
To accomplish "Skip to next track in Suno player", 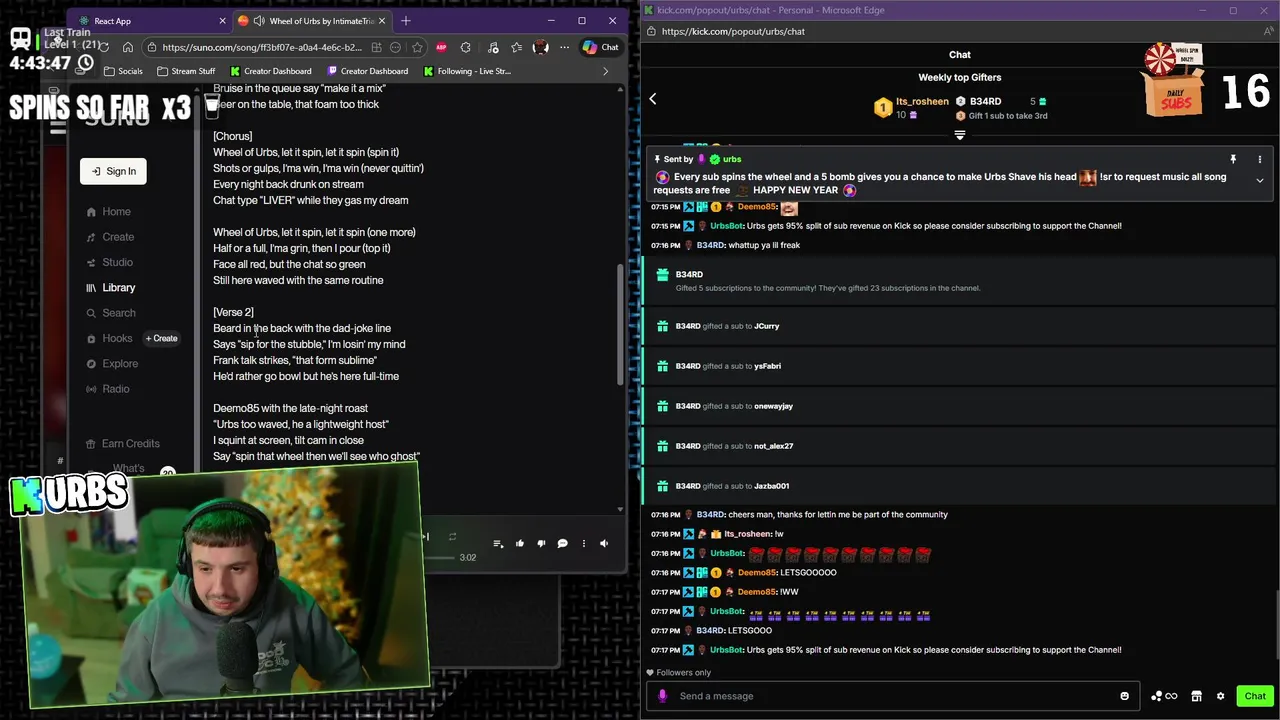I will coord(425,537).
